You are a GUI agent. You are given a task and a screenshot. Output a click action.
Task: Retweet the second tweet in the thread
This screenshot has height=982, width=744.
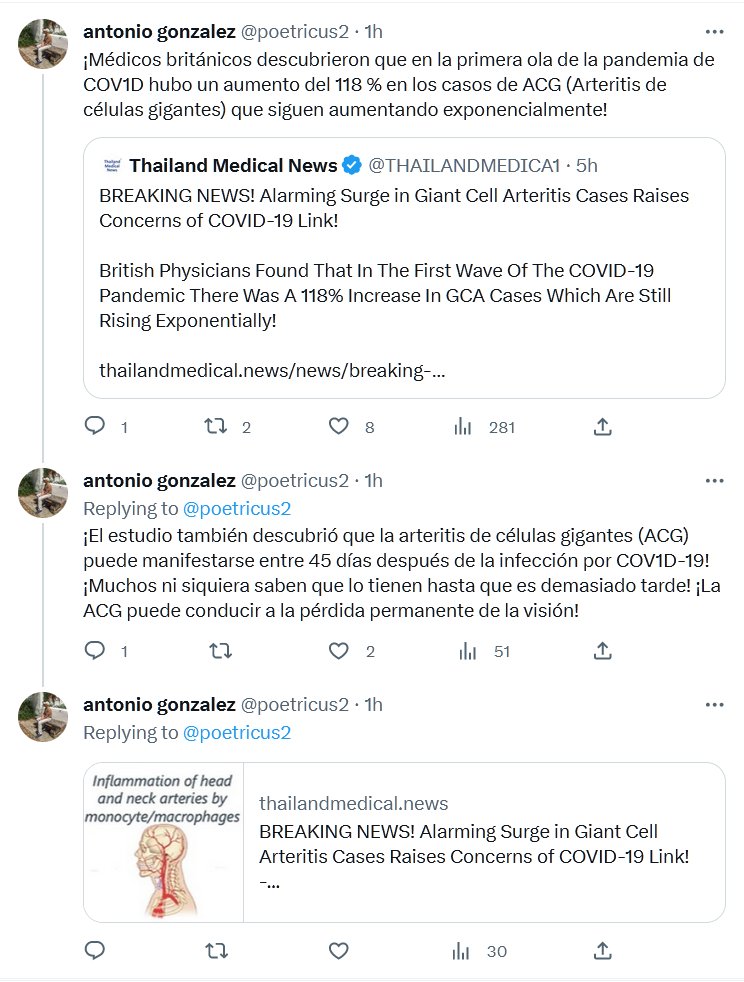point(215,651)
